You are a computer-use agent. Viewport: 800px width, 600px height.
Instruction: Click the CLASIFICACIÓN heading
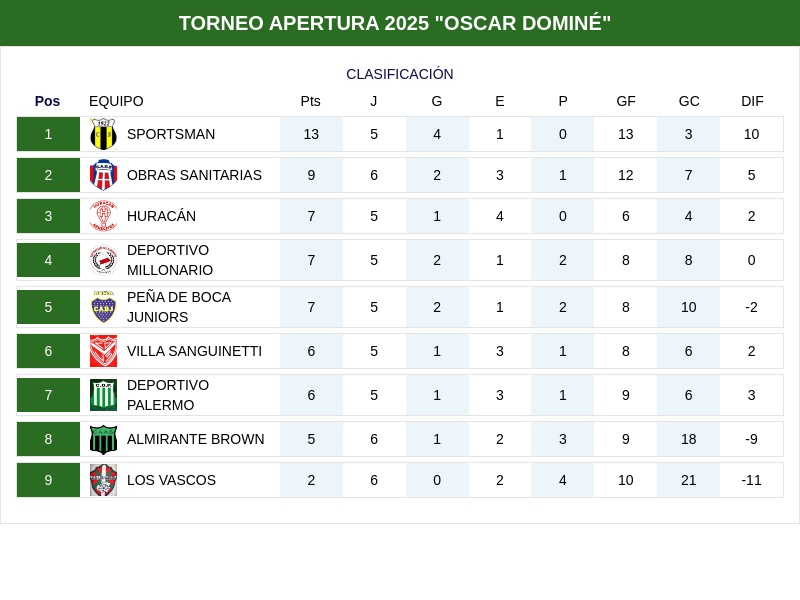point(400,74)
